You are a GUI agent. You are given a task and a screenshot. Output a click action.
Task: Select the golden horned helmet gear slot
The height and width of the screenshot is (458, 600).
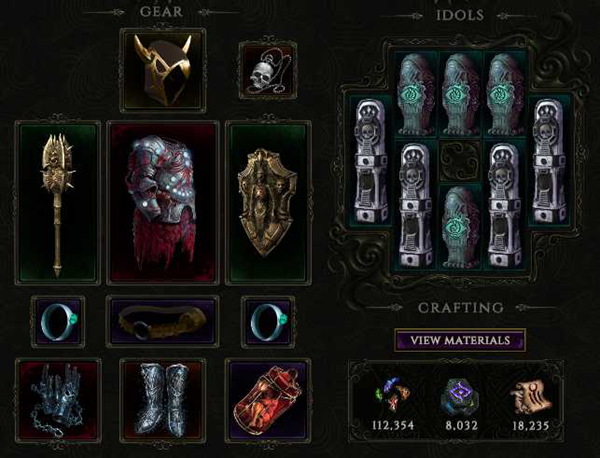pyautogui.click(x=163, y=70)
